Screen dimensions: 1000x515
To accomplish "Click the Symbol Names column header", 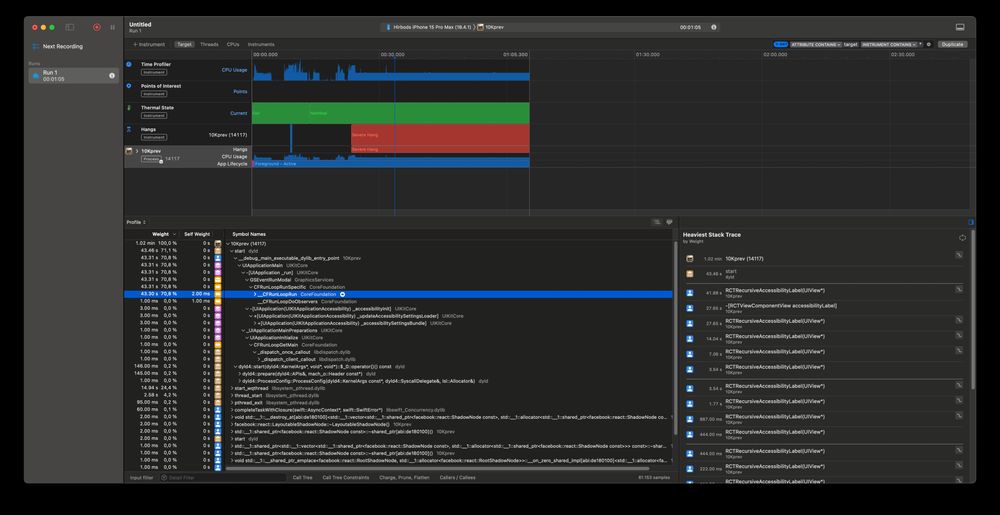I will tap(249, 234).
